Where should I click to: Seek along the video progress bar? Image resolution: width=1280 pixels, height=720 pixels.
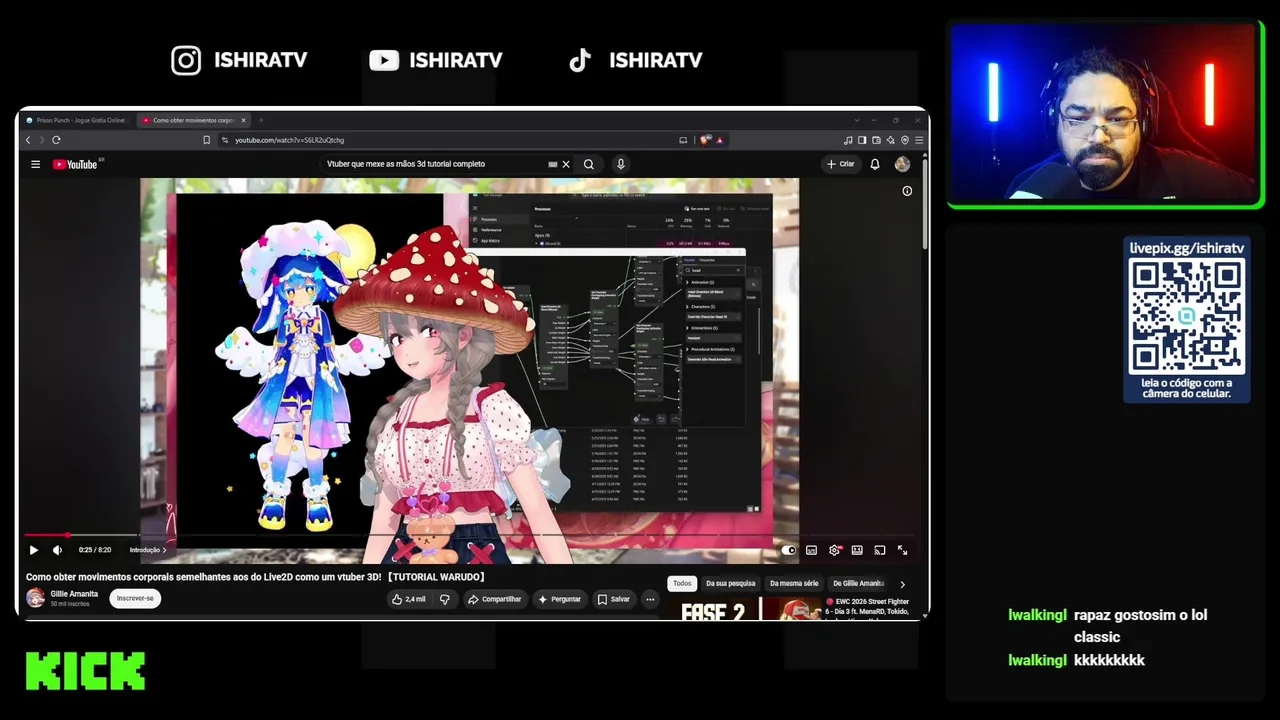(x=469, y=536)
